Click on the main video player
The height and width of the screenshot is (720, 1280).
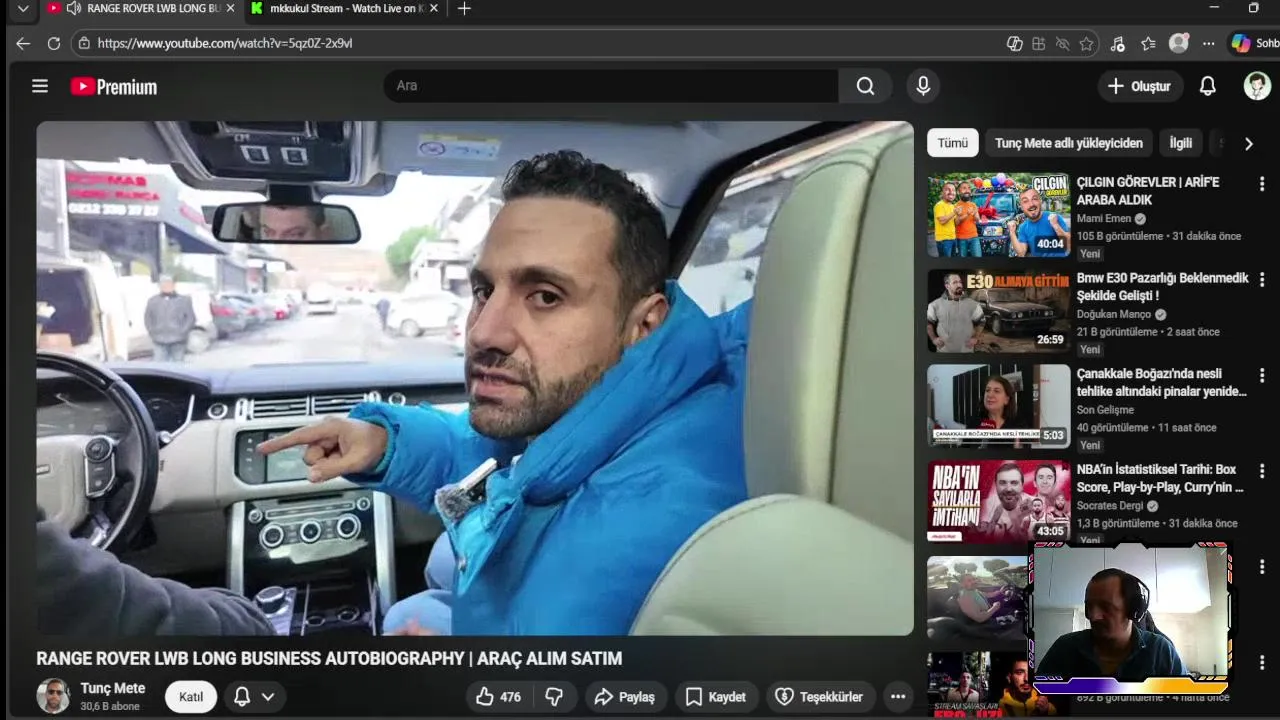475,378
